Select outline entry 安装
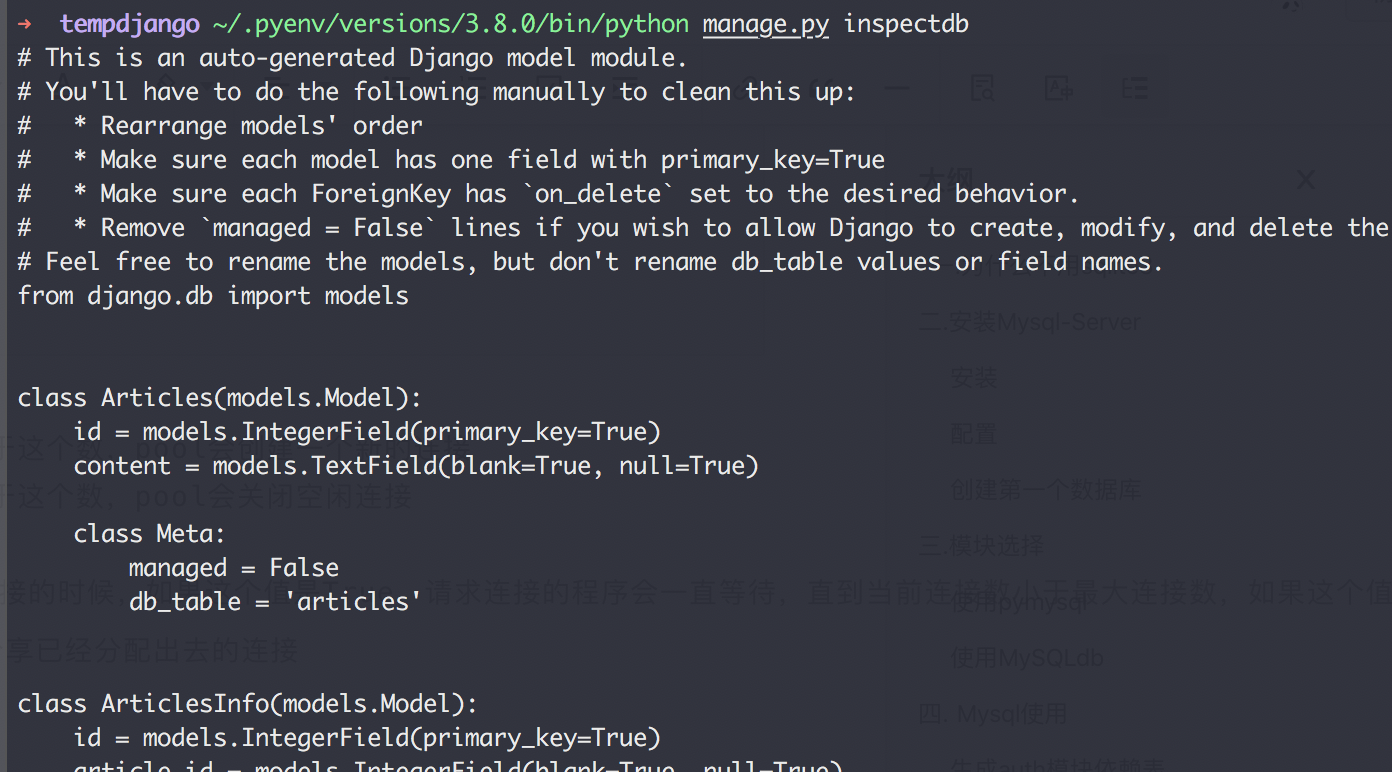Viewport: 1392px width, 772px height. 974,378
